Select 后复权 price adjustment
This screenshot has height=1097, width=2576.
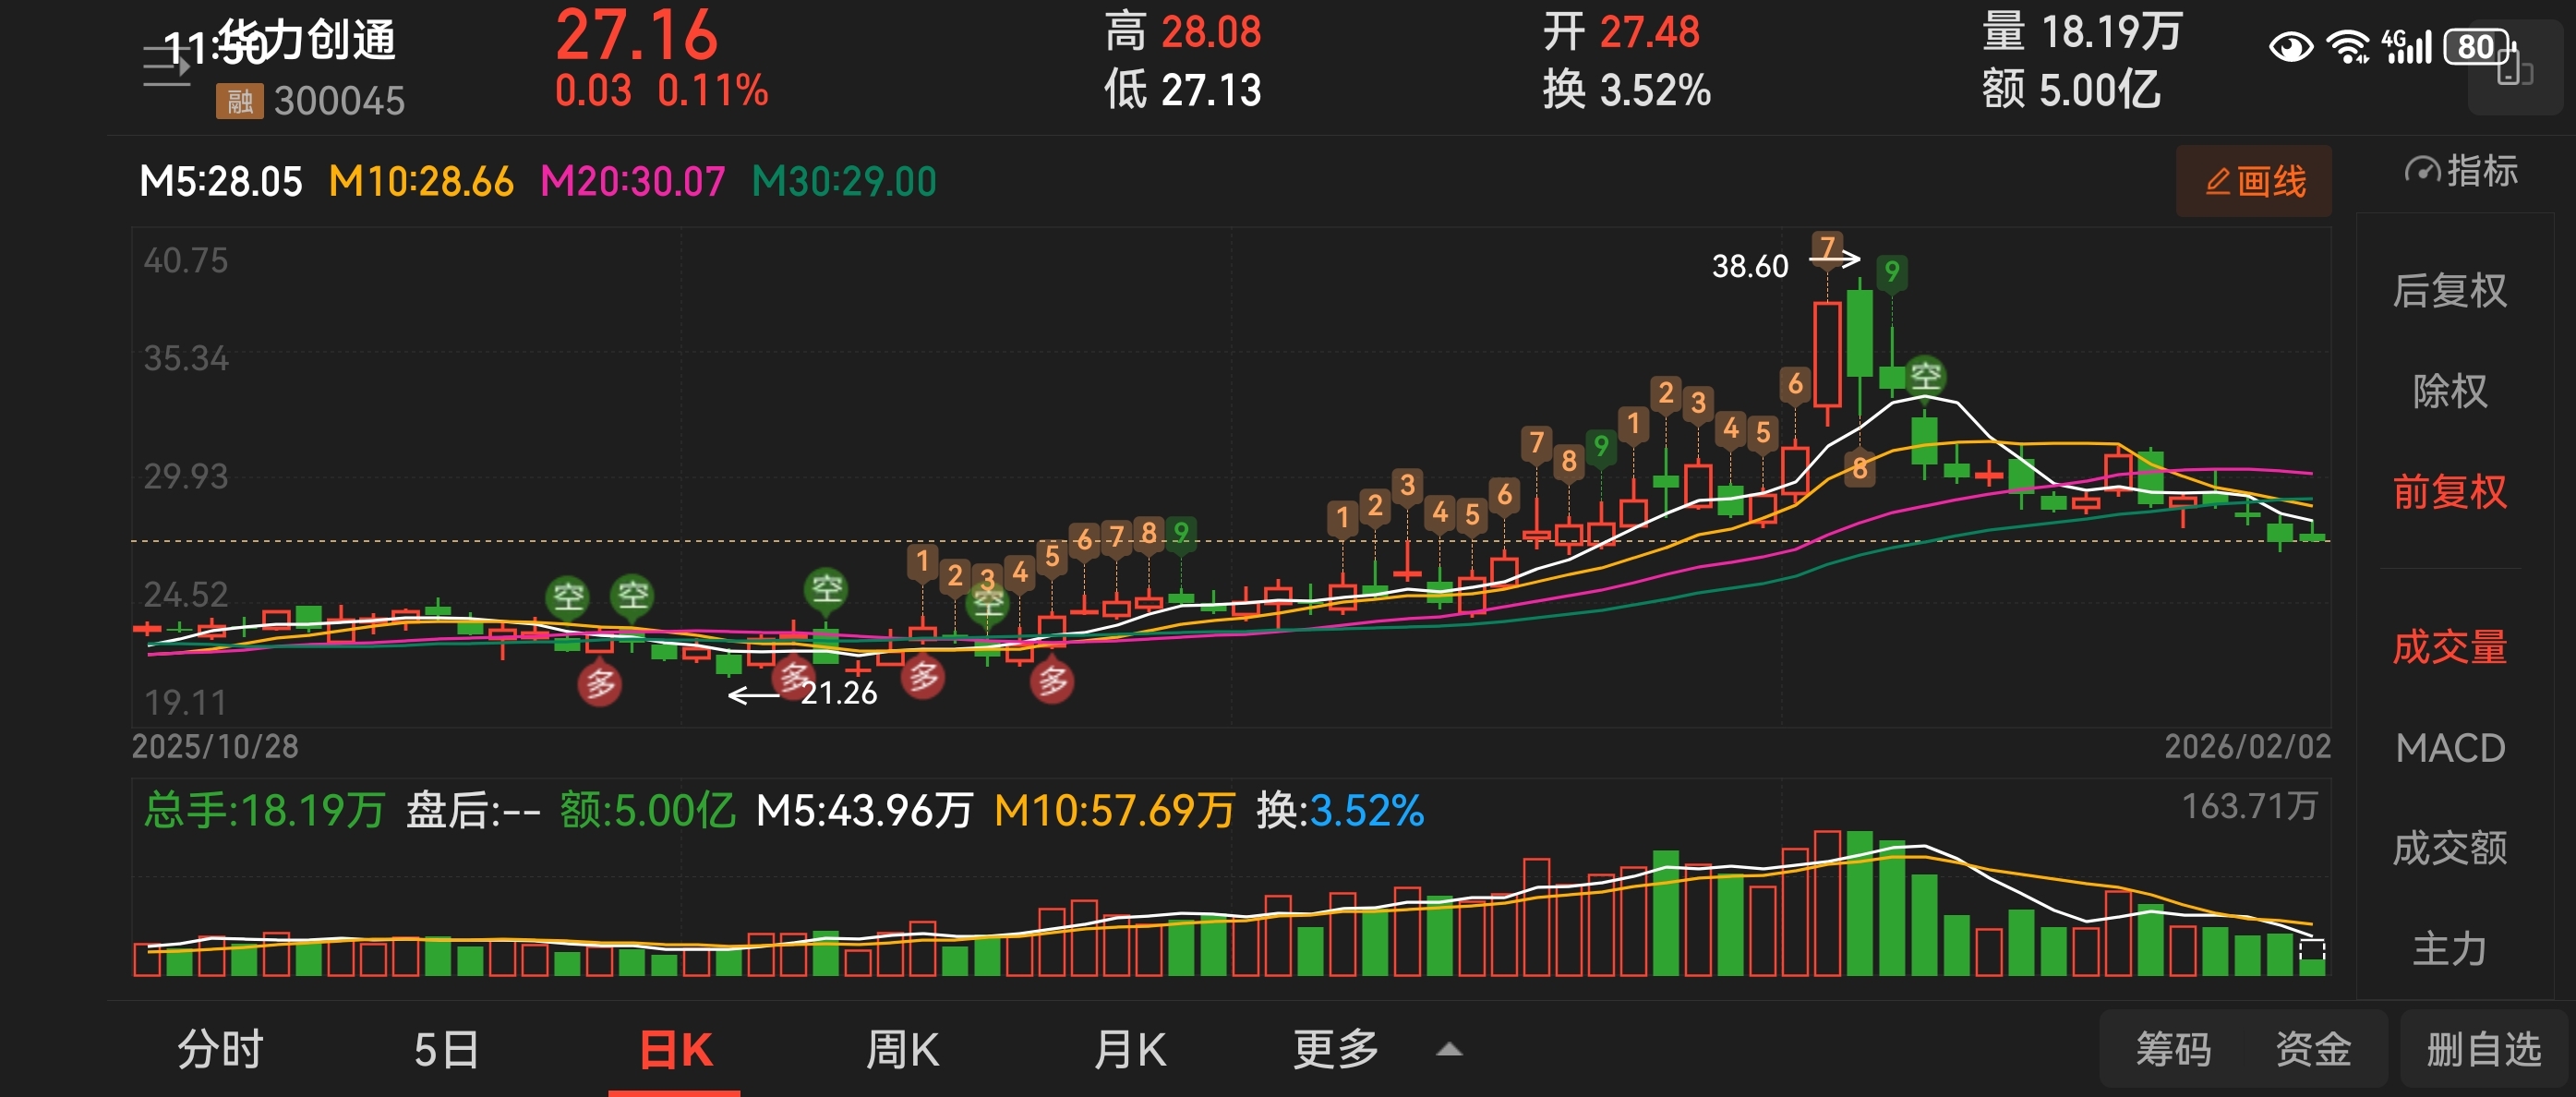[2449, 291]
